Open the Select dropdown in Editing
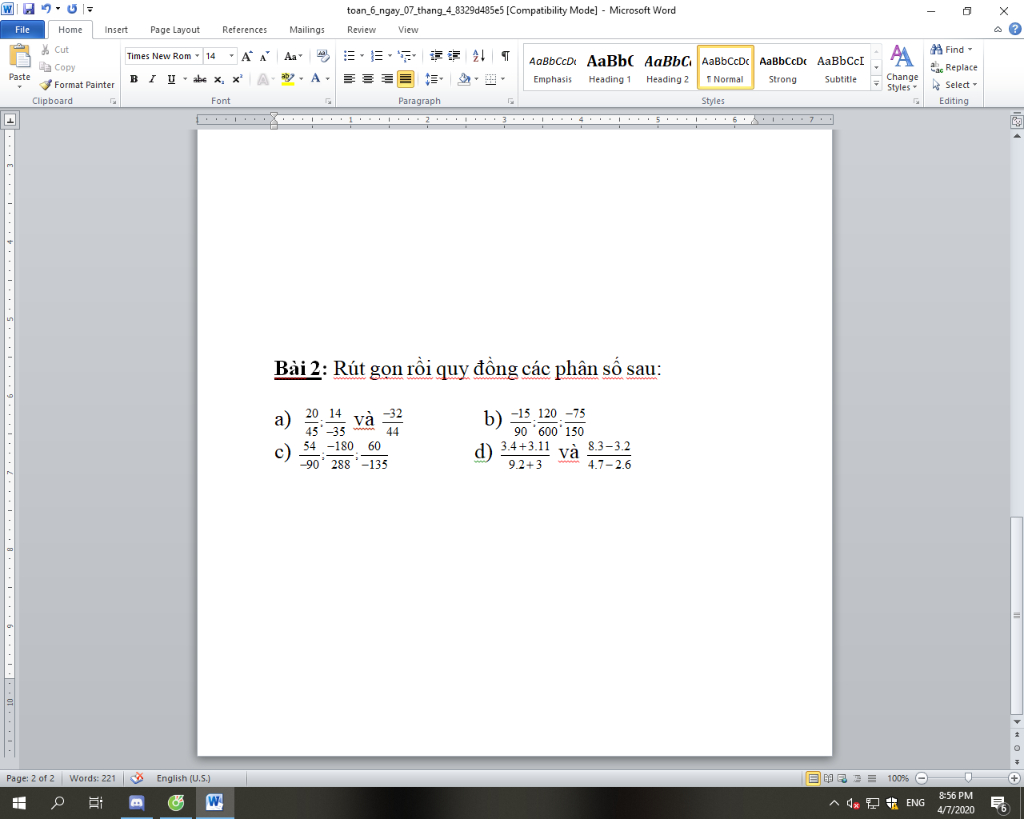 tap(954, 85)
